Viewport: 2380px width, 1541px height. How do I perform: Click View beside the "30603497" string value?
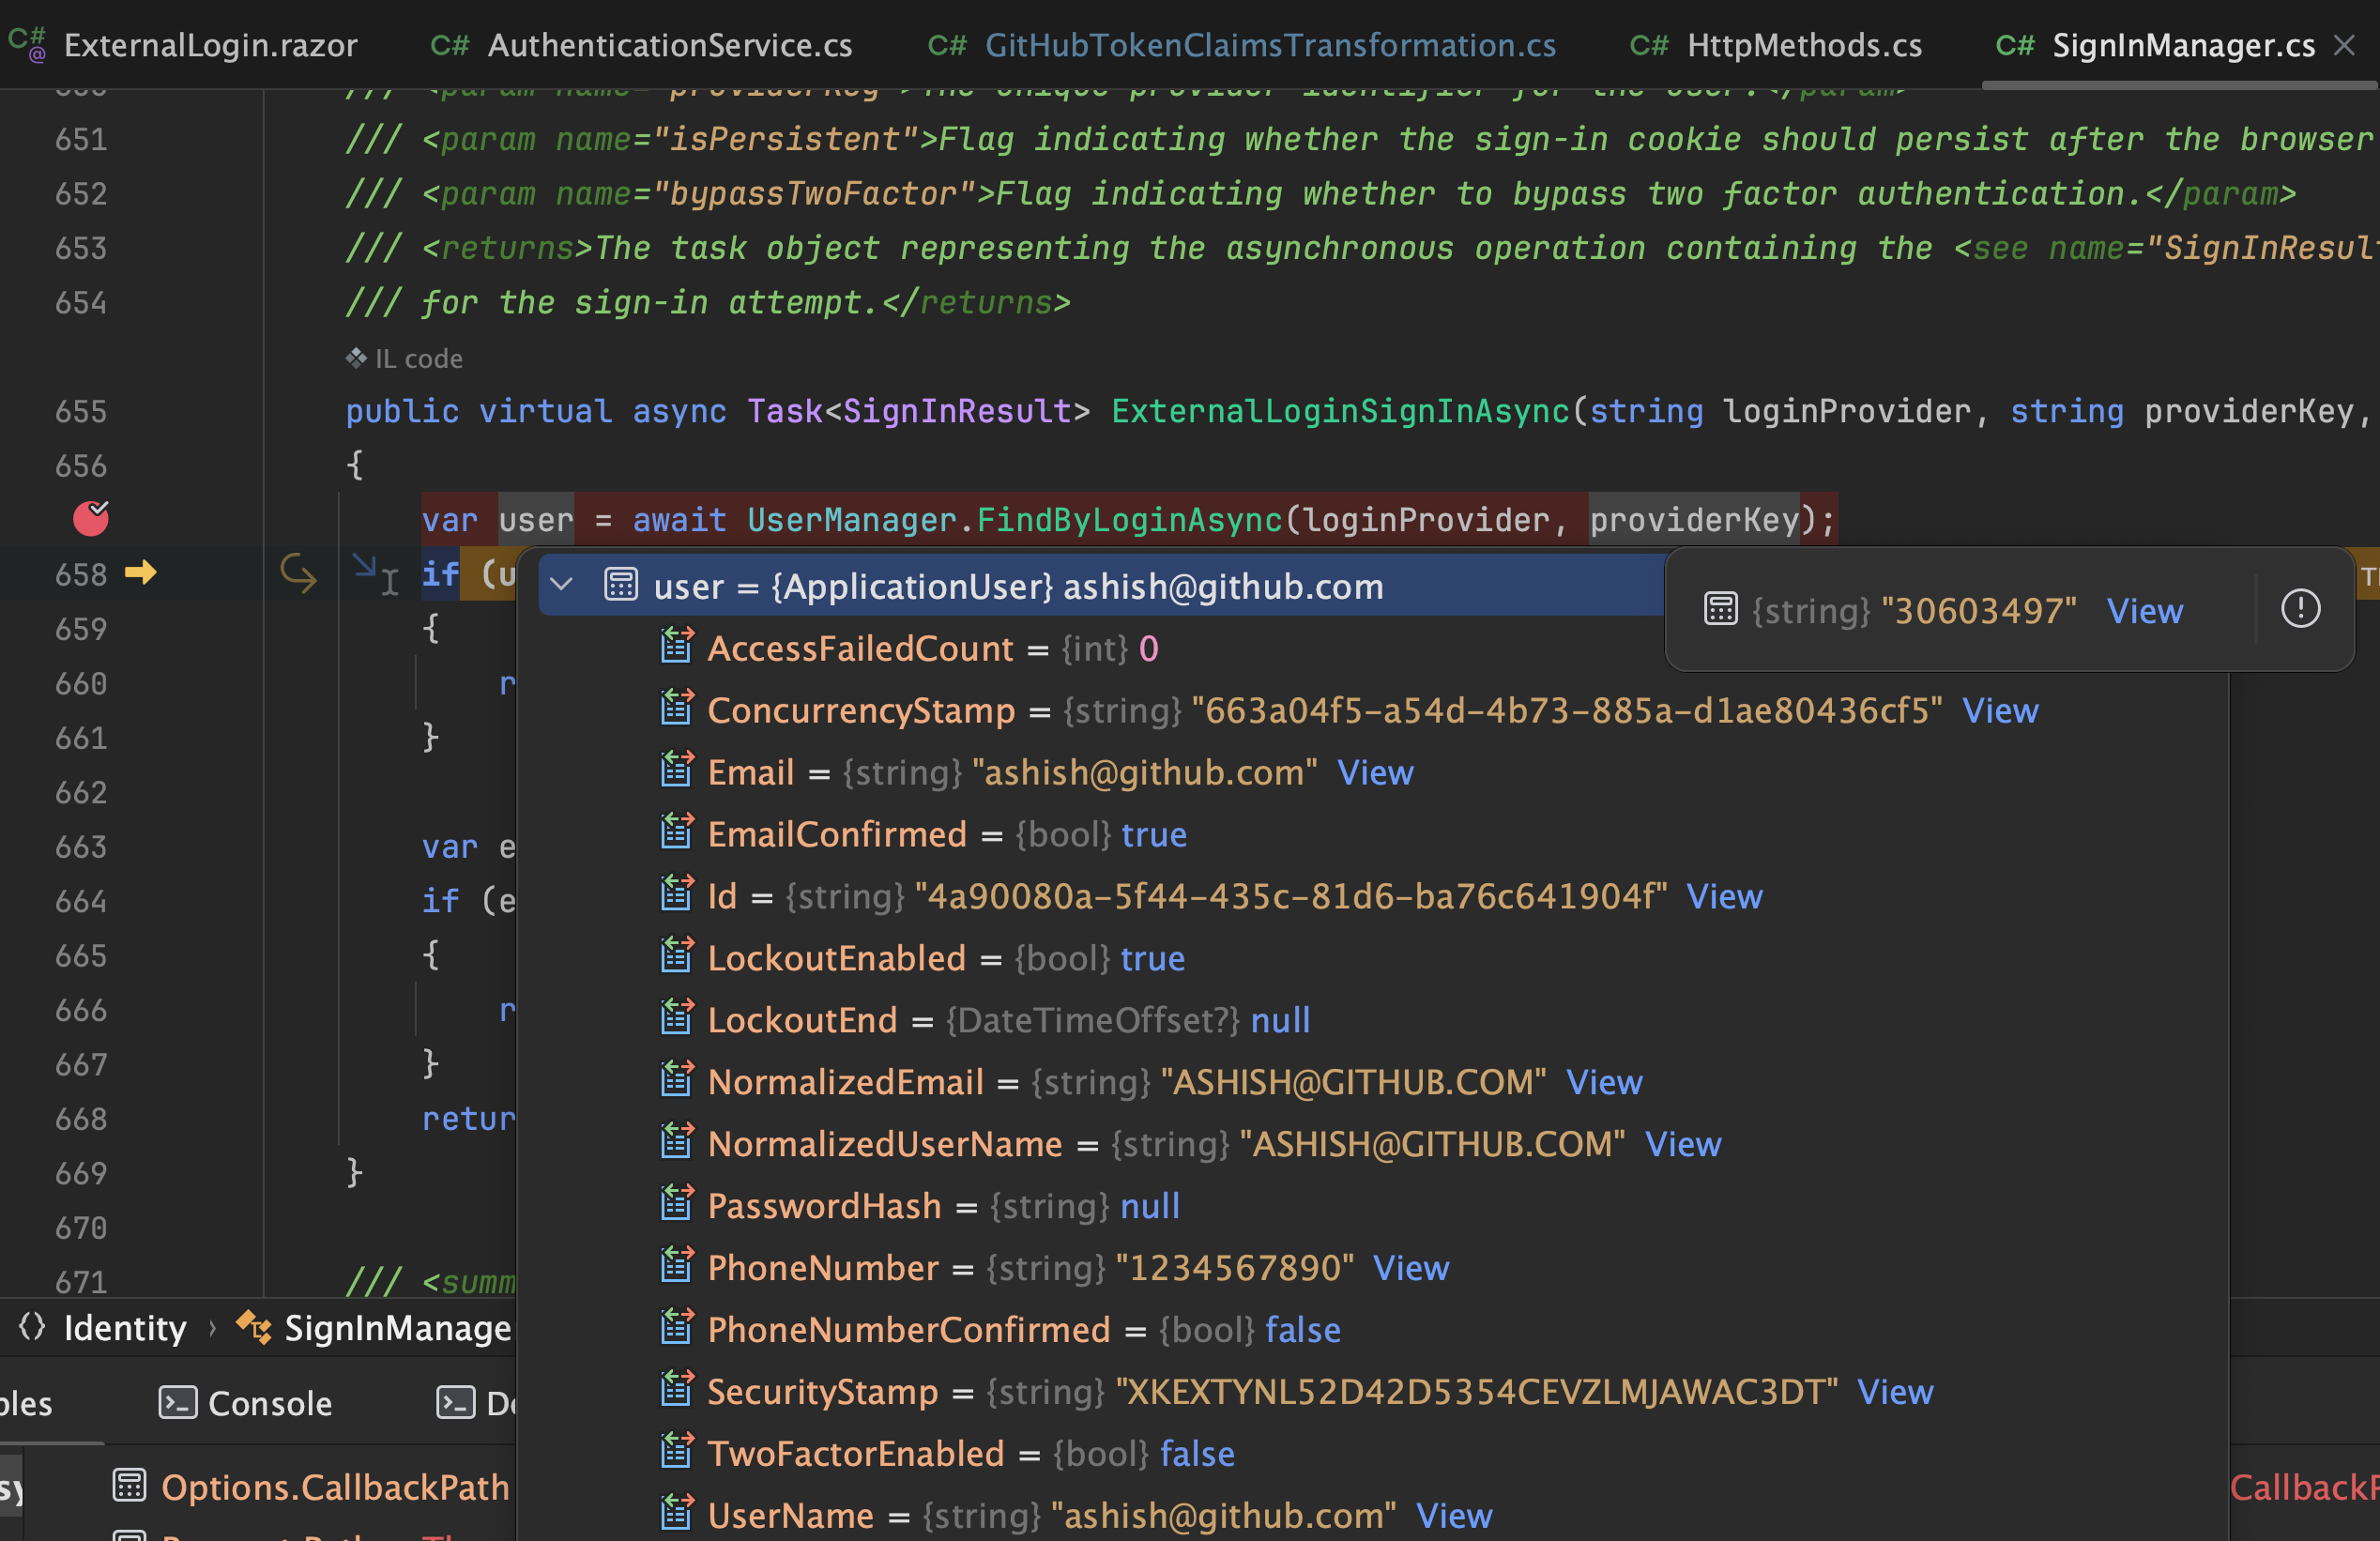point(2144,610)
